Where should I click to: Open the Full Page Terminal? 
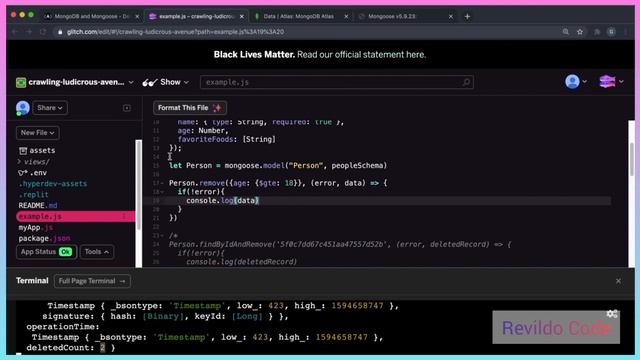92,281
